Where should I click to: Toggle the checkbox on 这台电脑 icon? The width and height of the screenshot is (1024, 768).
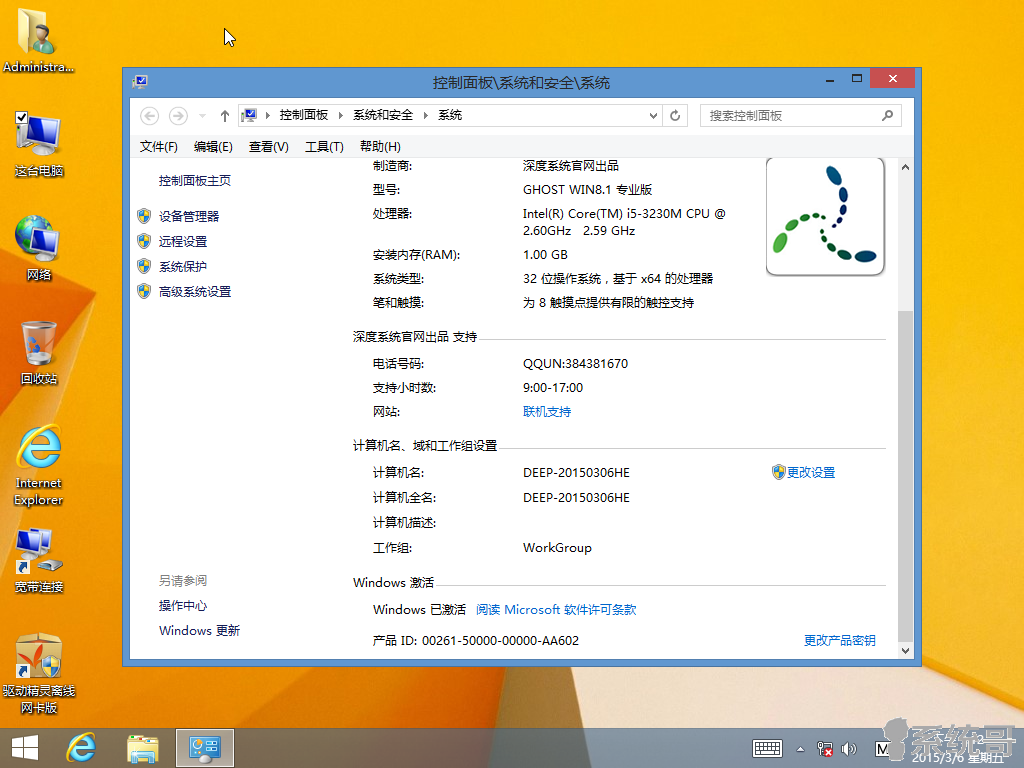pyautogui.click(x=21, y=117)
